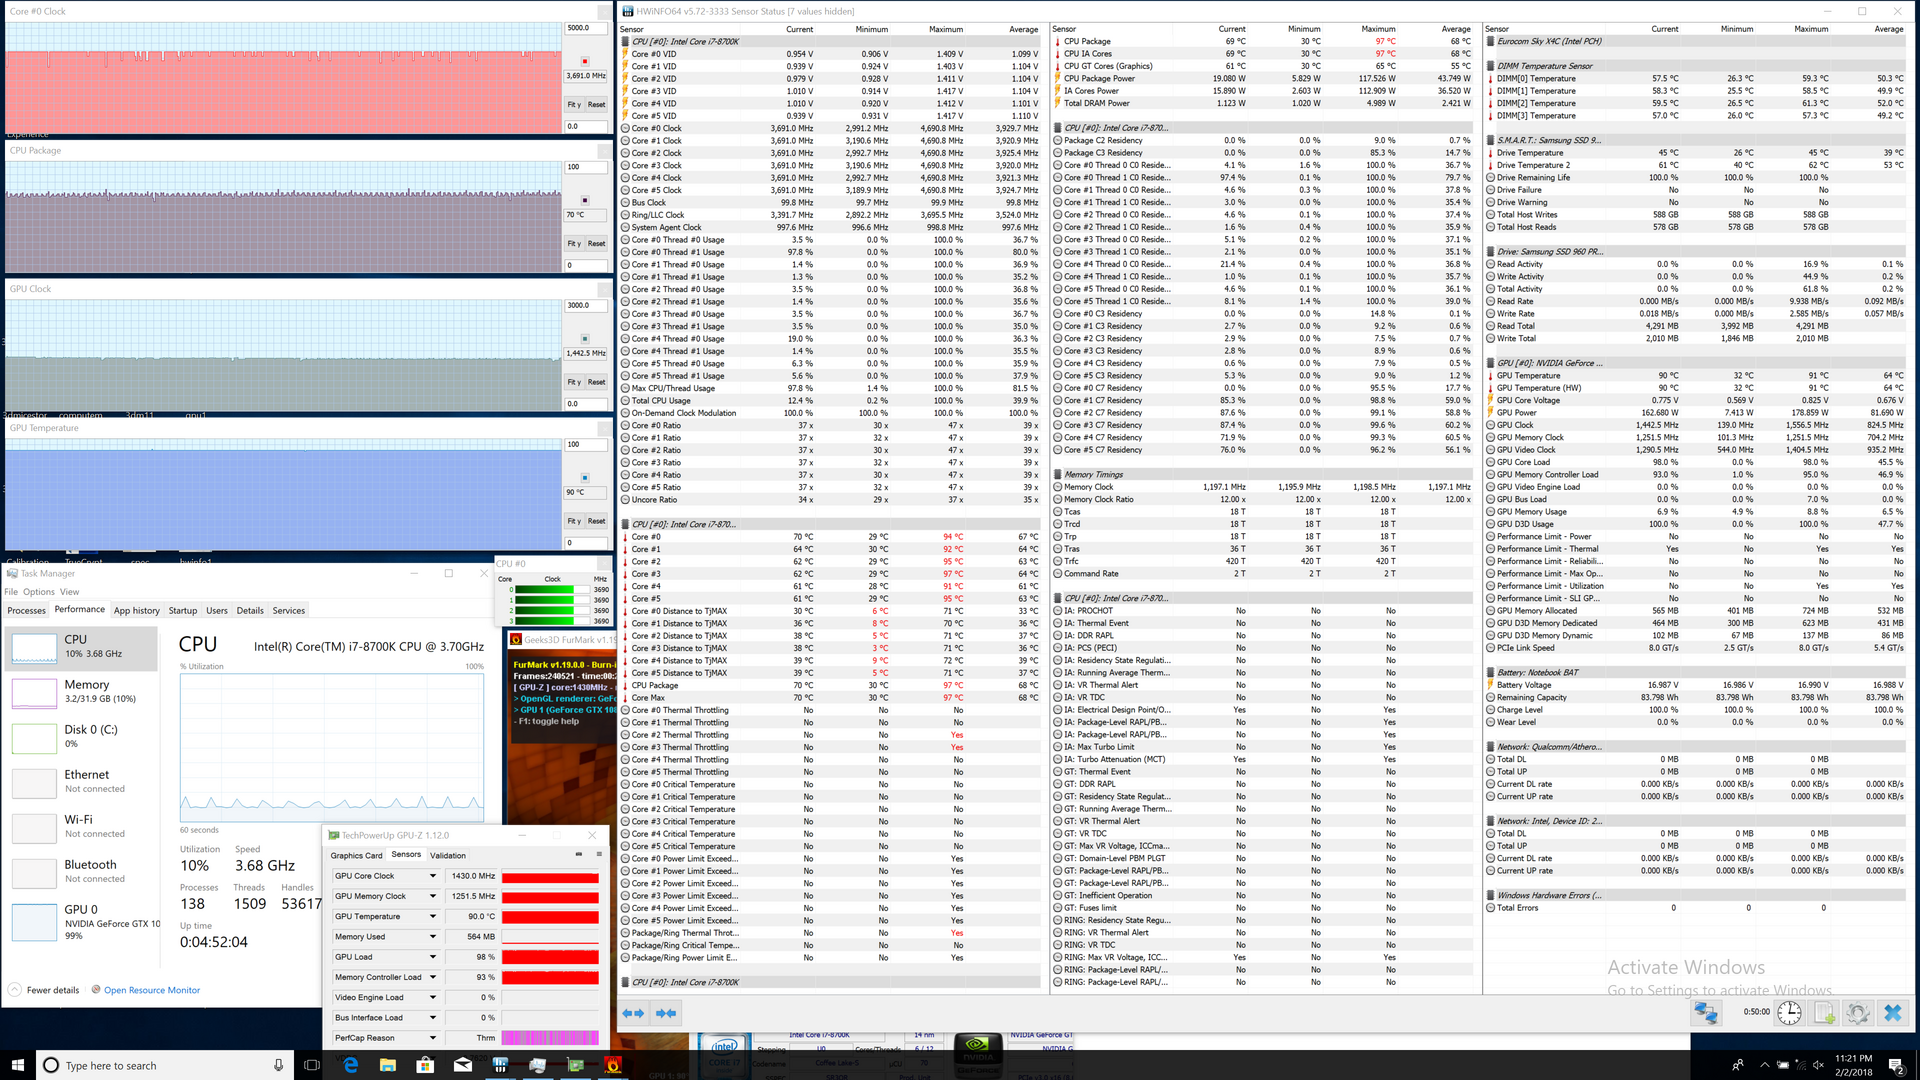Open File Explorer from taskbar
The height and width of the screenshot is (1080, 1920).
(x=387, y=1065)
